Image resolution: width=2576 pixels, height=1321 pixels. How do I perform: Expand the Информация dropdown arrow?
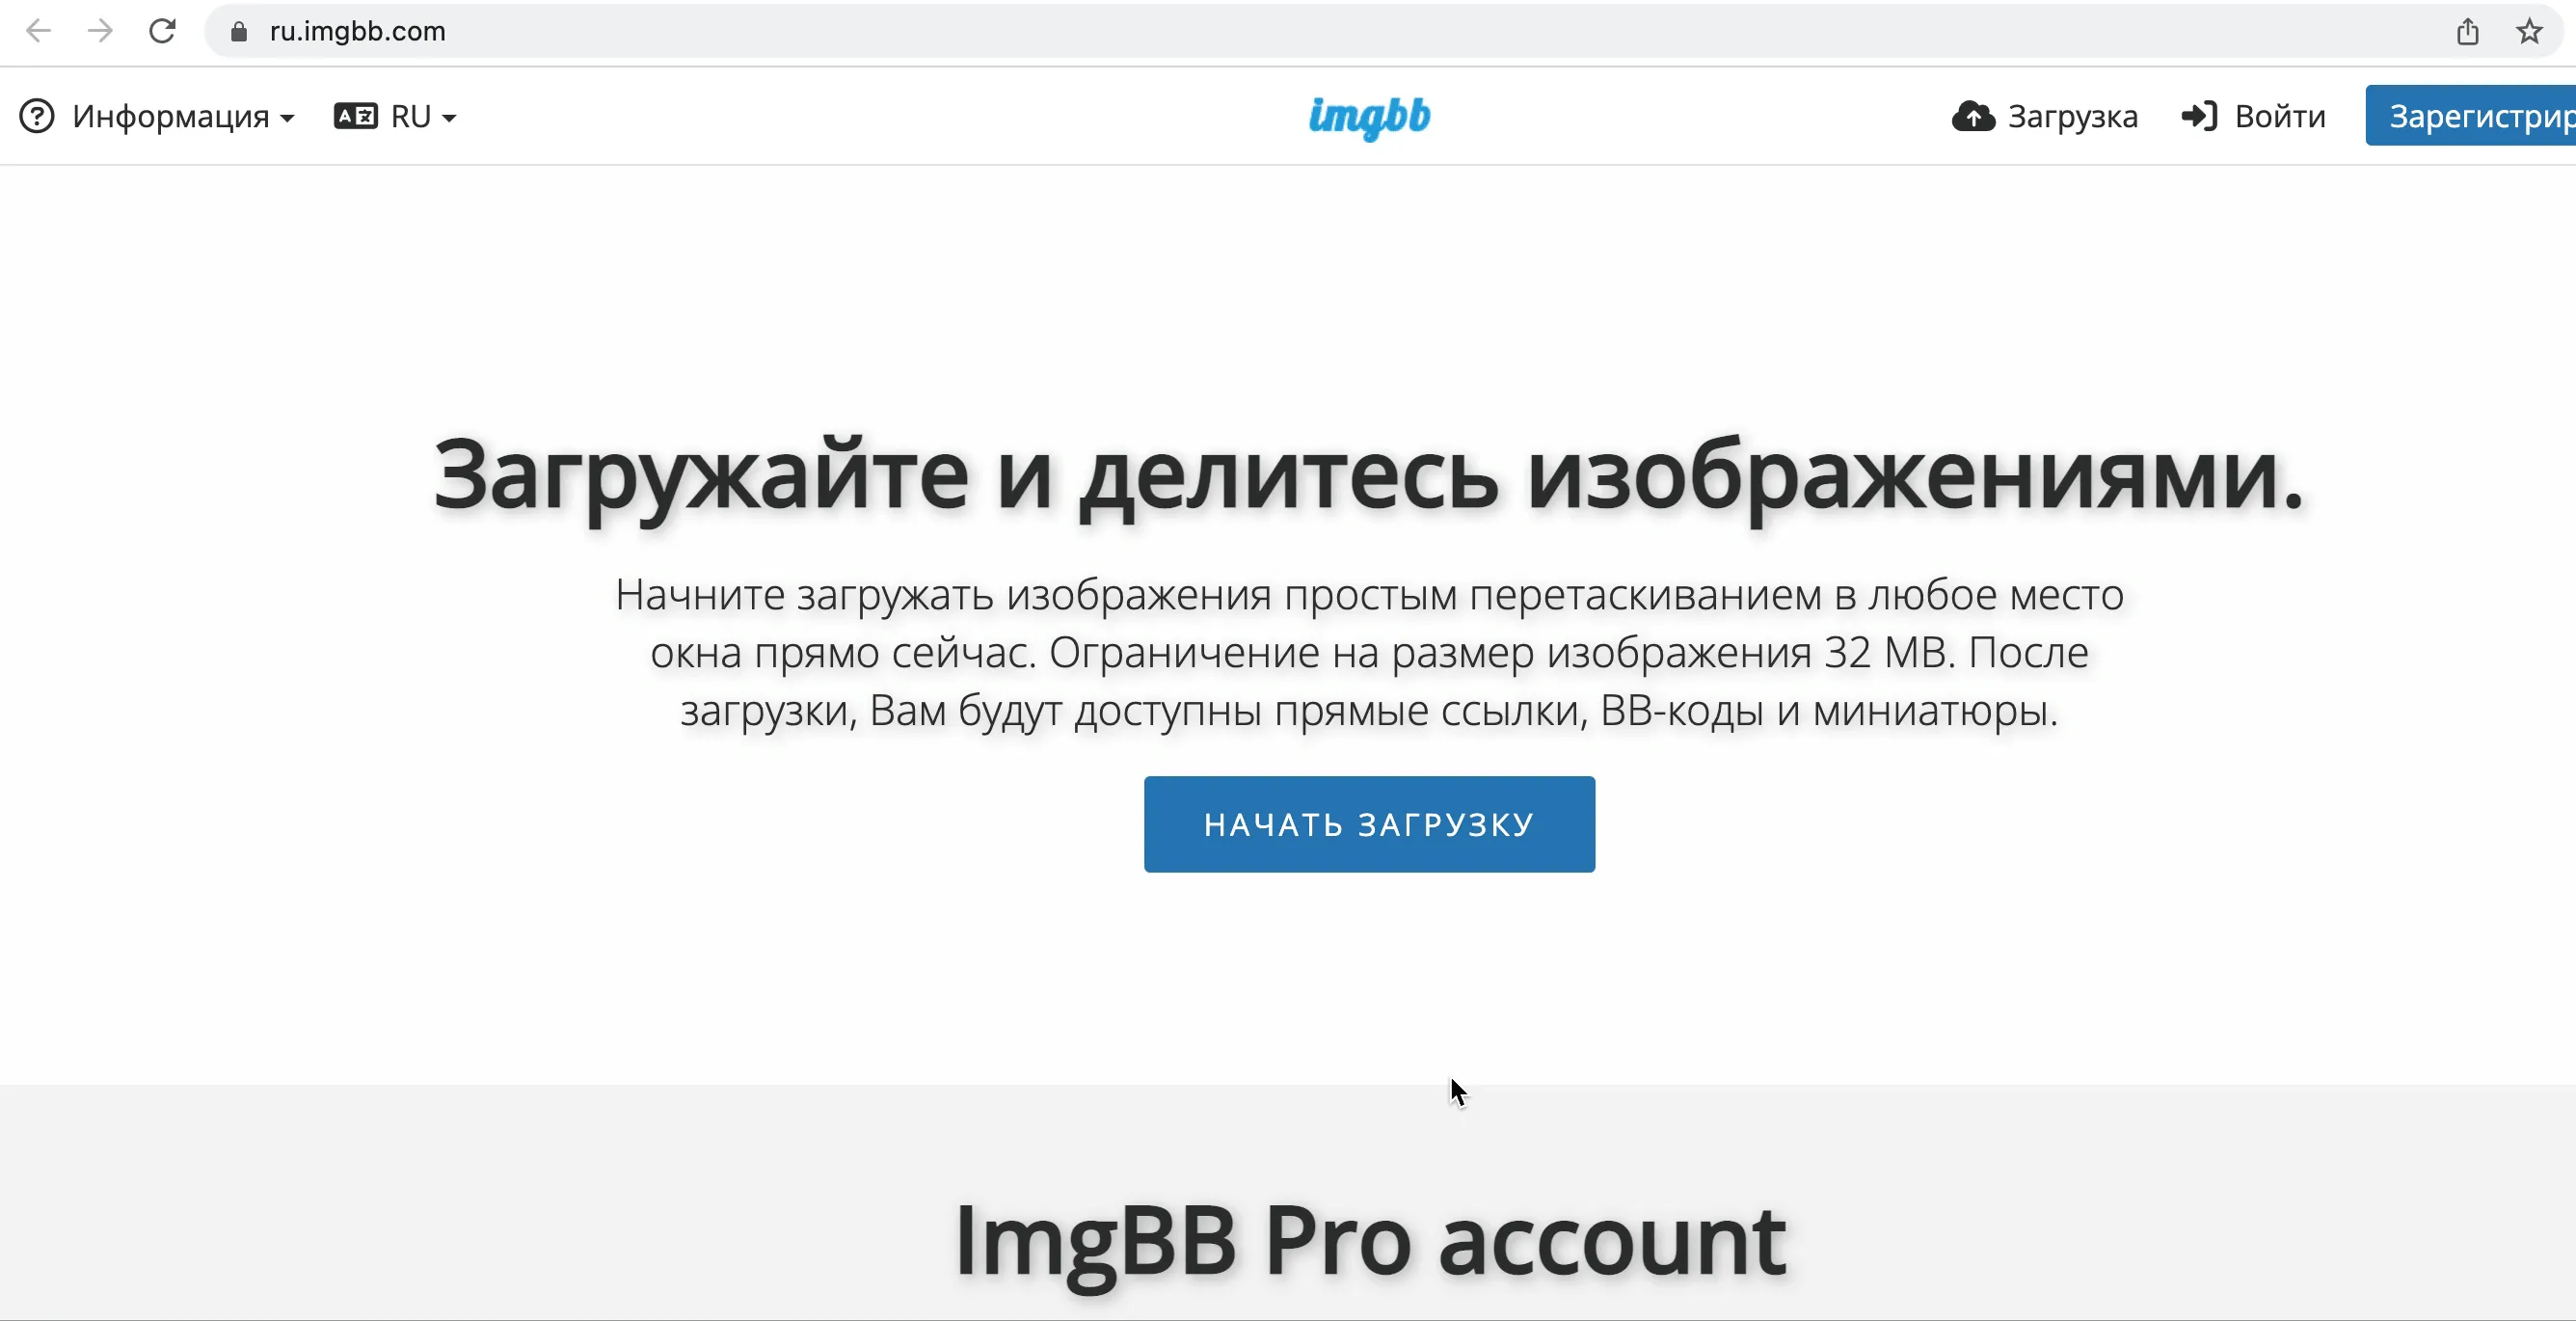click(x=287, y=118)
